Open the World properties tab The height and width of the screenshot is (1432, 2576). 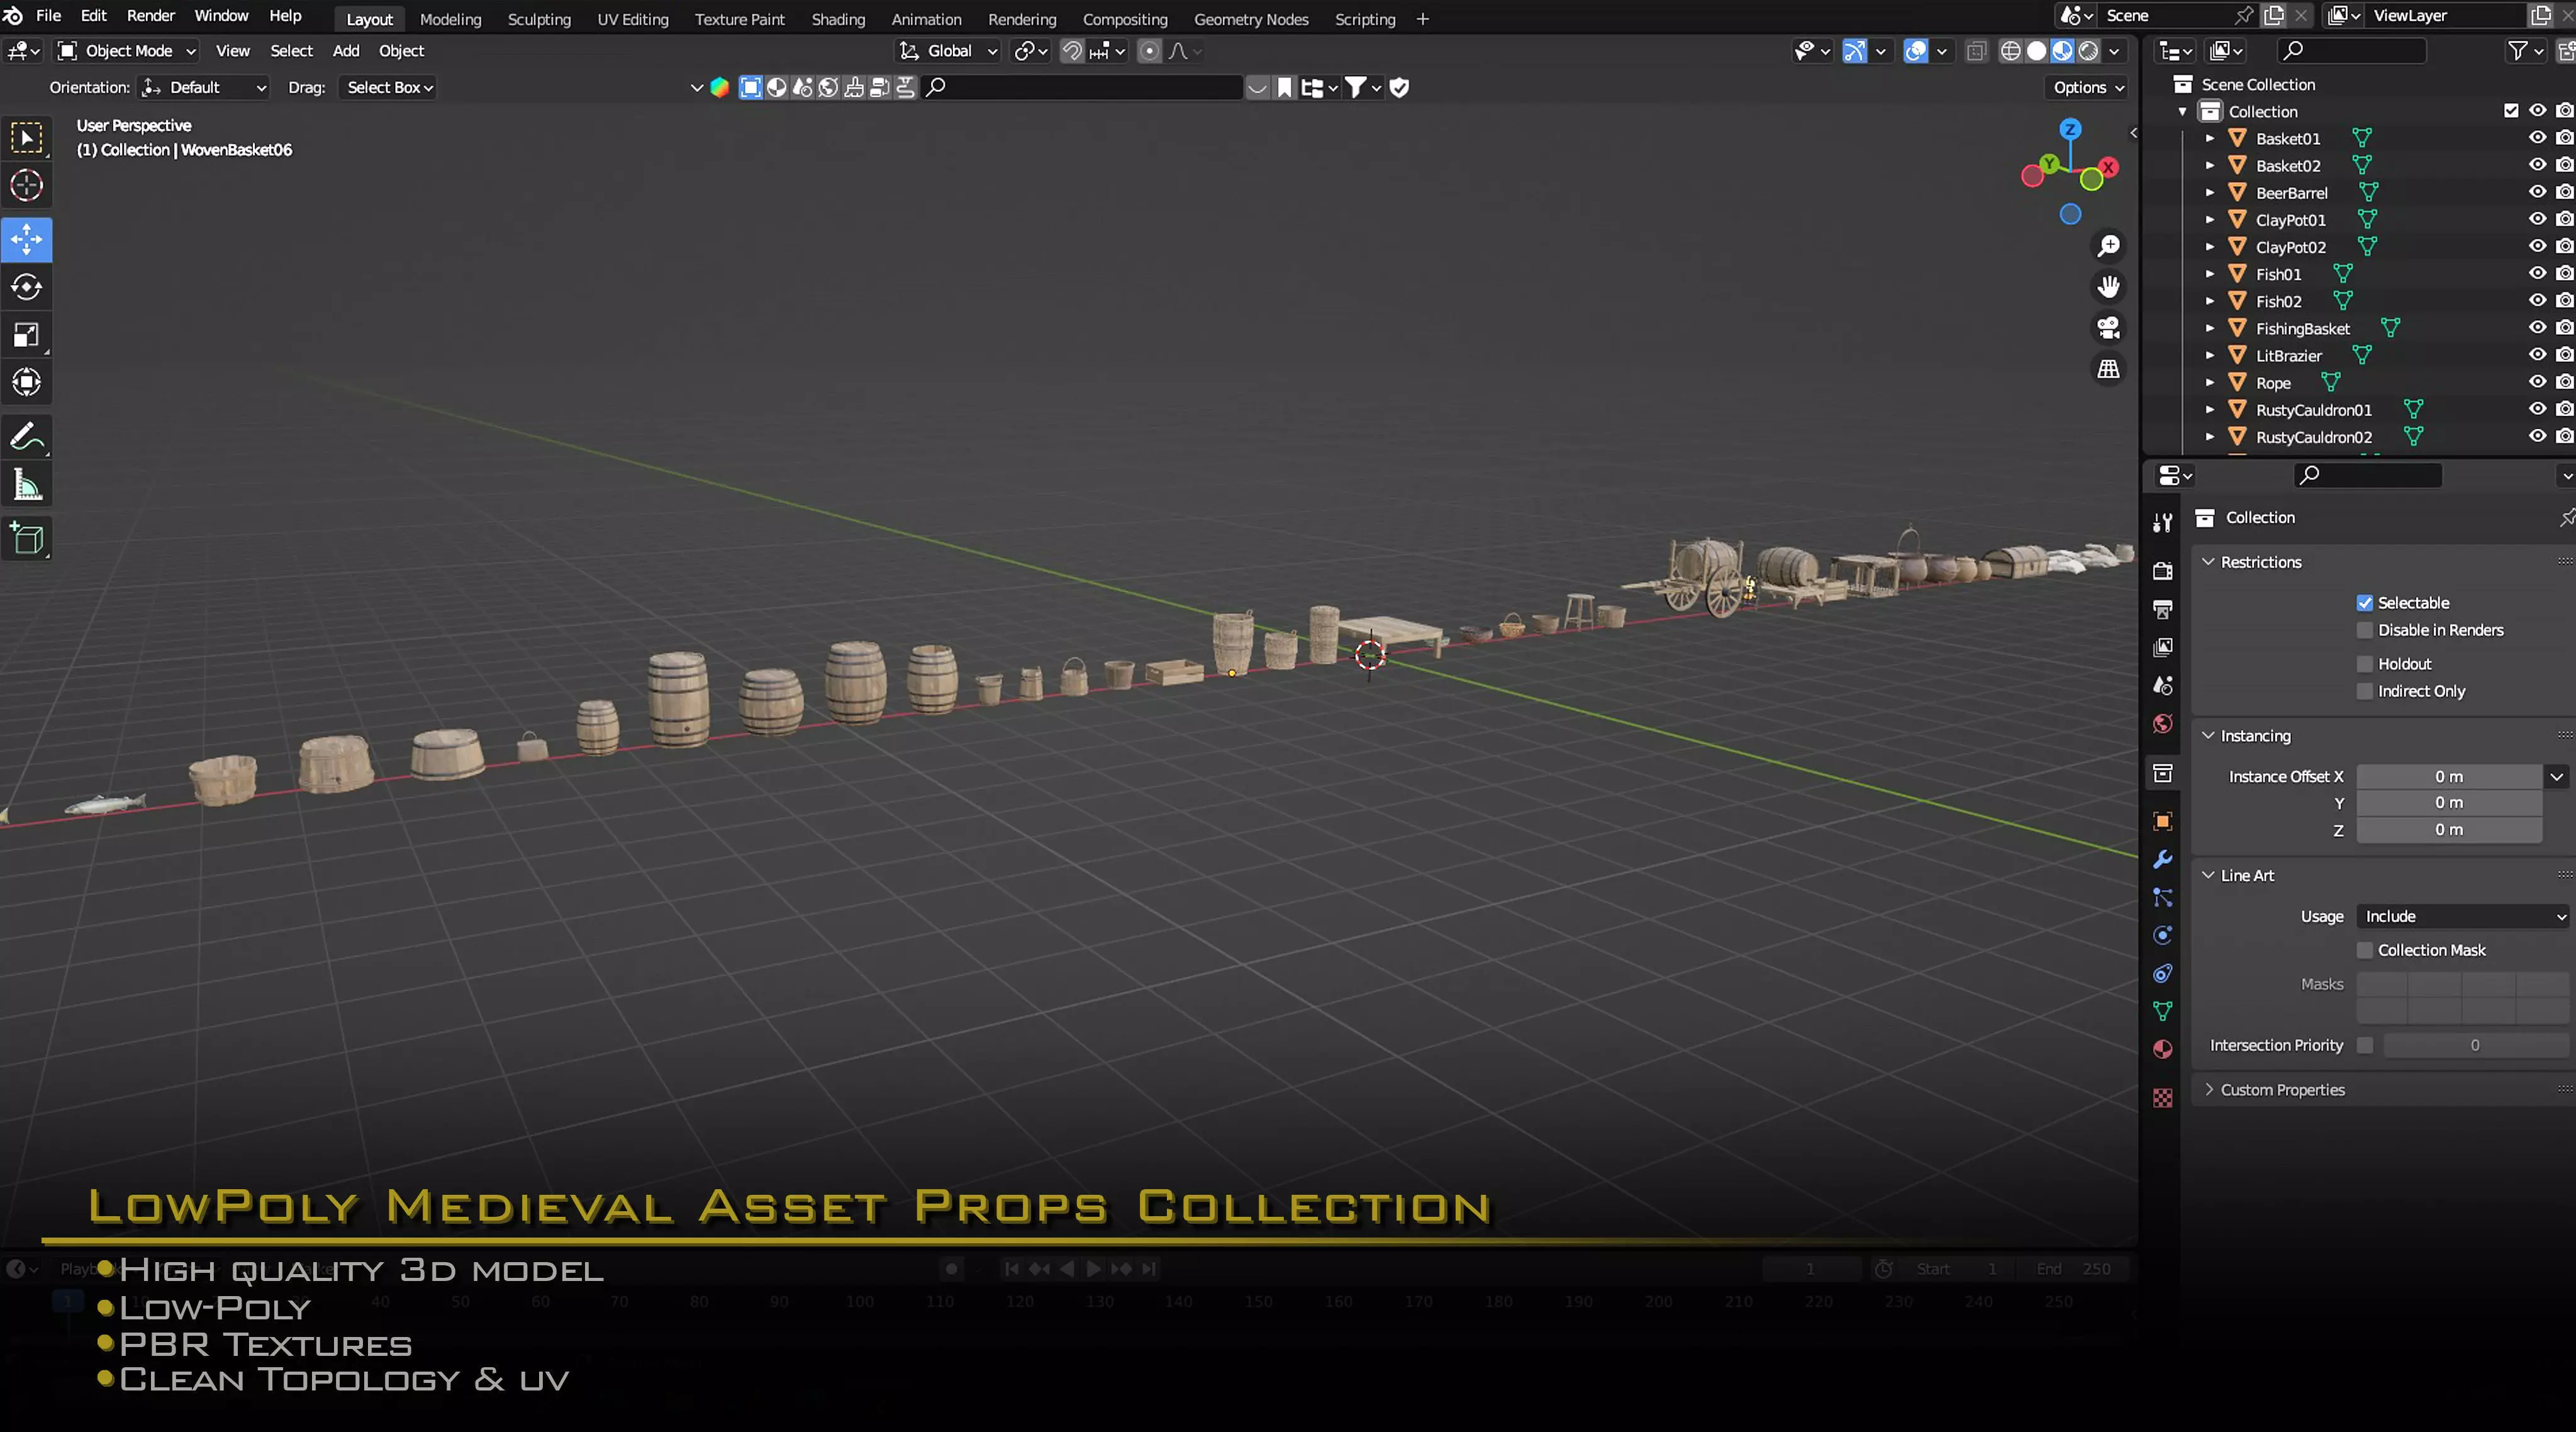(x=2162, y=723)
